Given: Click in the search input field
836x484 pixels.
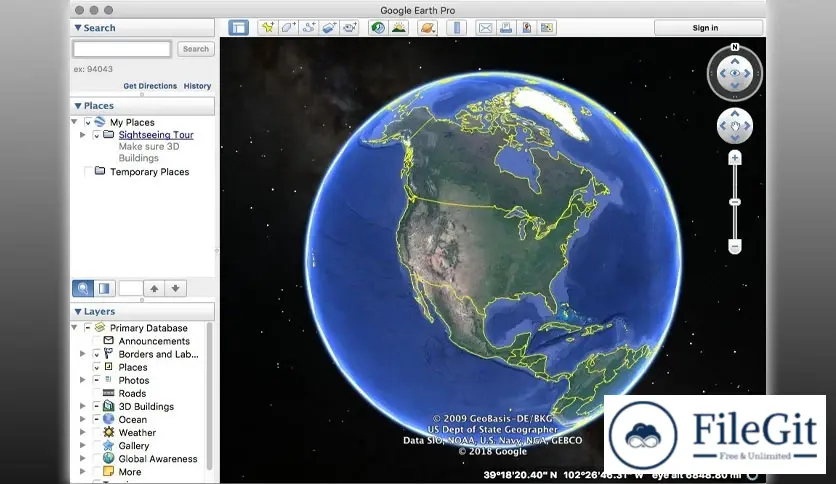Looking at the screenshot, I should click(122, 49).
